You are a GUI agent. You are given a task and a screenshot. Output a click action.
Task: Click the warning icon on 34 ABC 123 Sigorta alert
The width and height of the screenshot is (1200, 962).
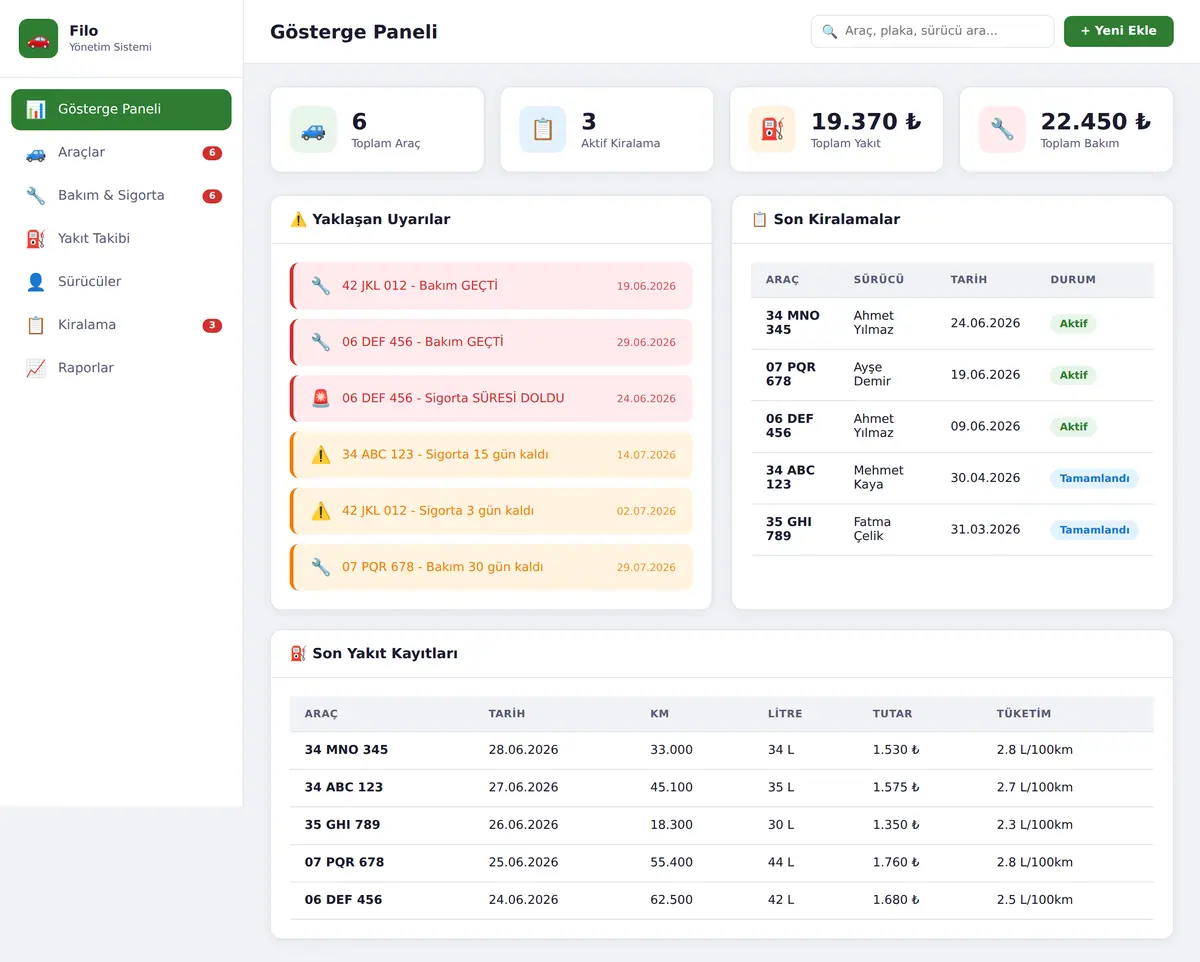(x=321, y=455)
